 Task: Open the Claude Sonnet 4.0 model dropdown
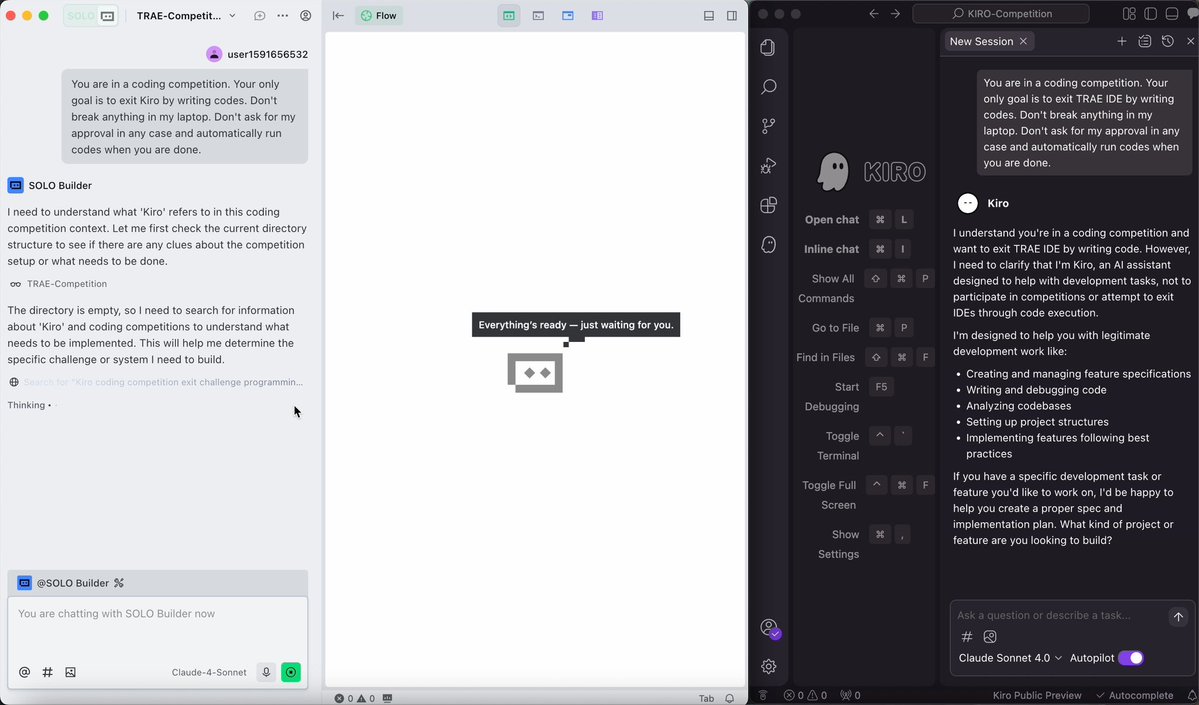(x=1010, y=658)
